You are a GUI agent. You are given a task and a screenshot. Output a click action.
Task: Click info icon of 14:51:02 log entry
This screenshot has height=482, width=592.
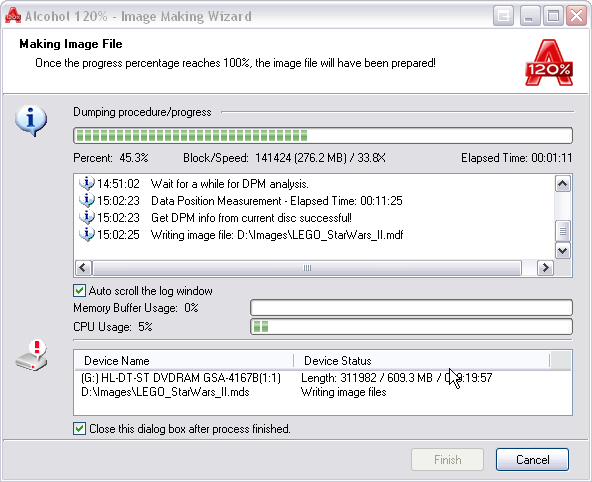(x=86, y=183)
